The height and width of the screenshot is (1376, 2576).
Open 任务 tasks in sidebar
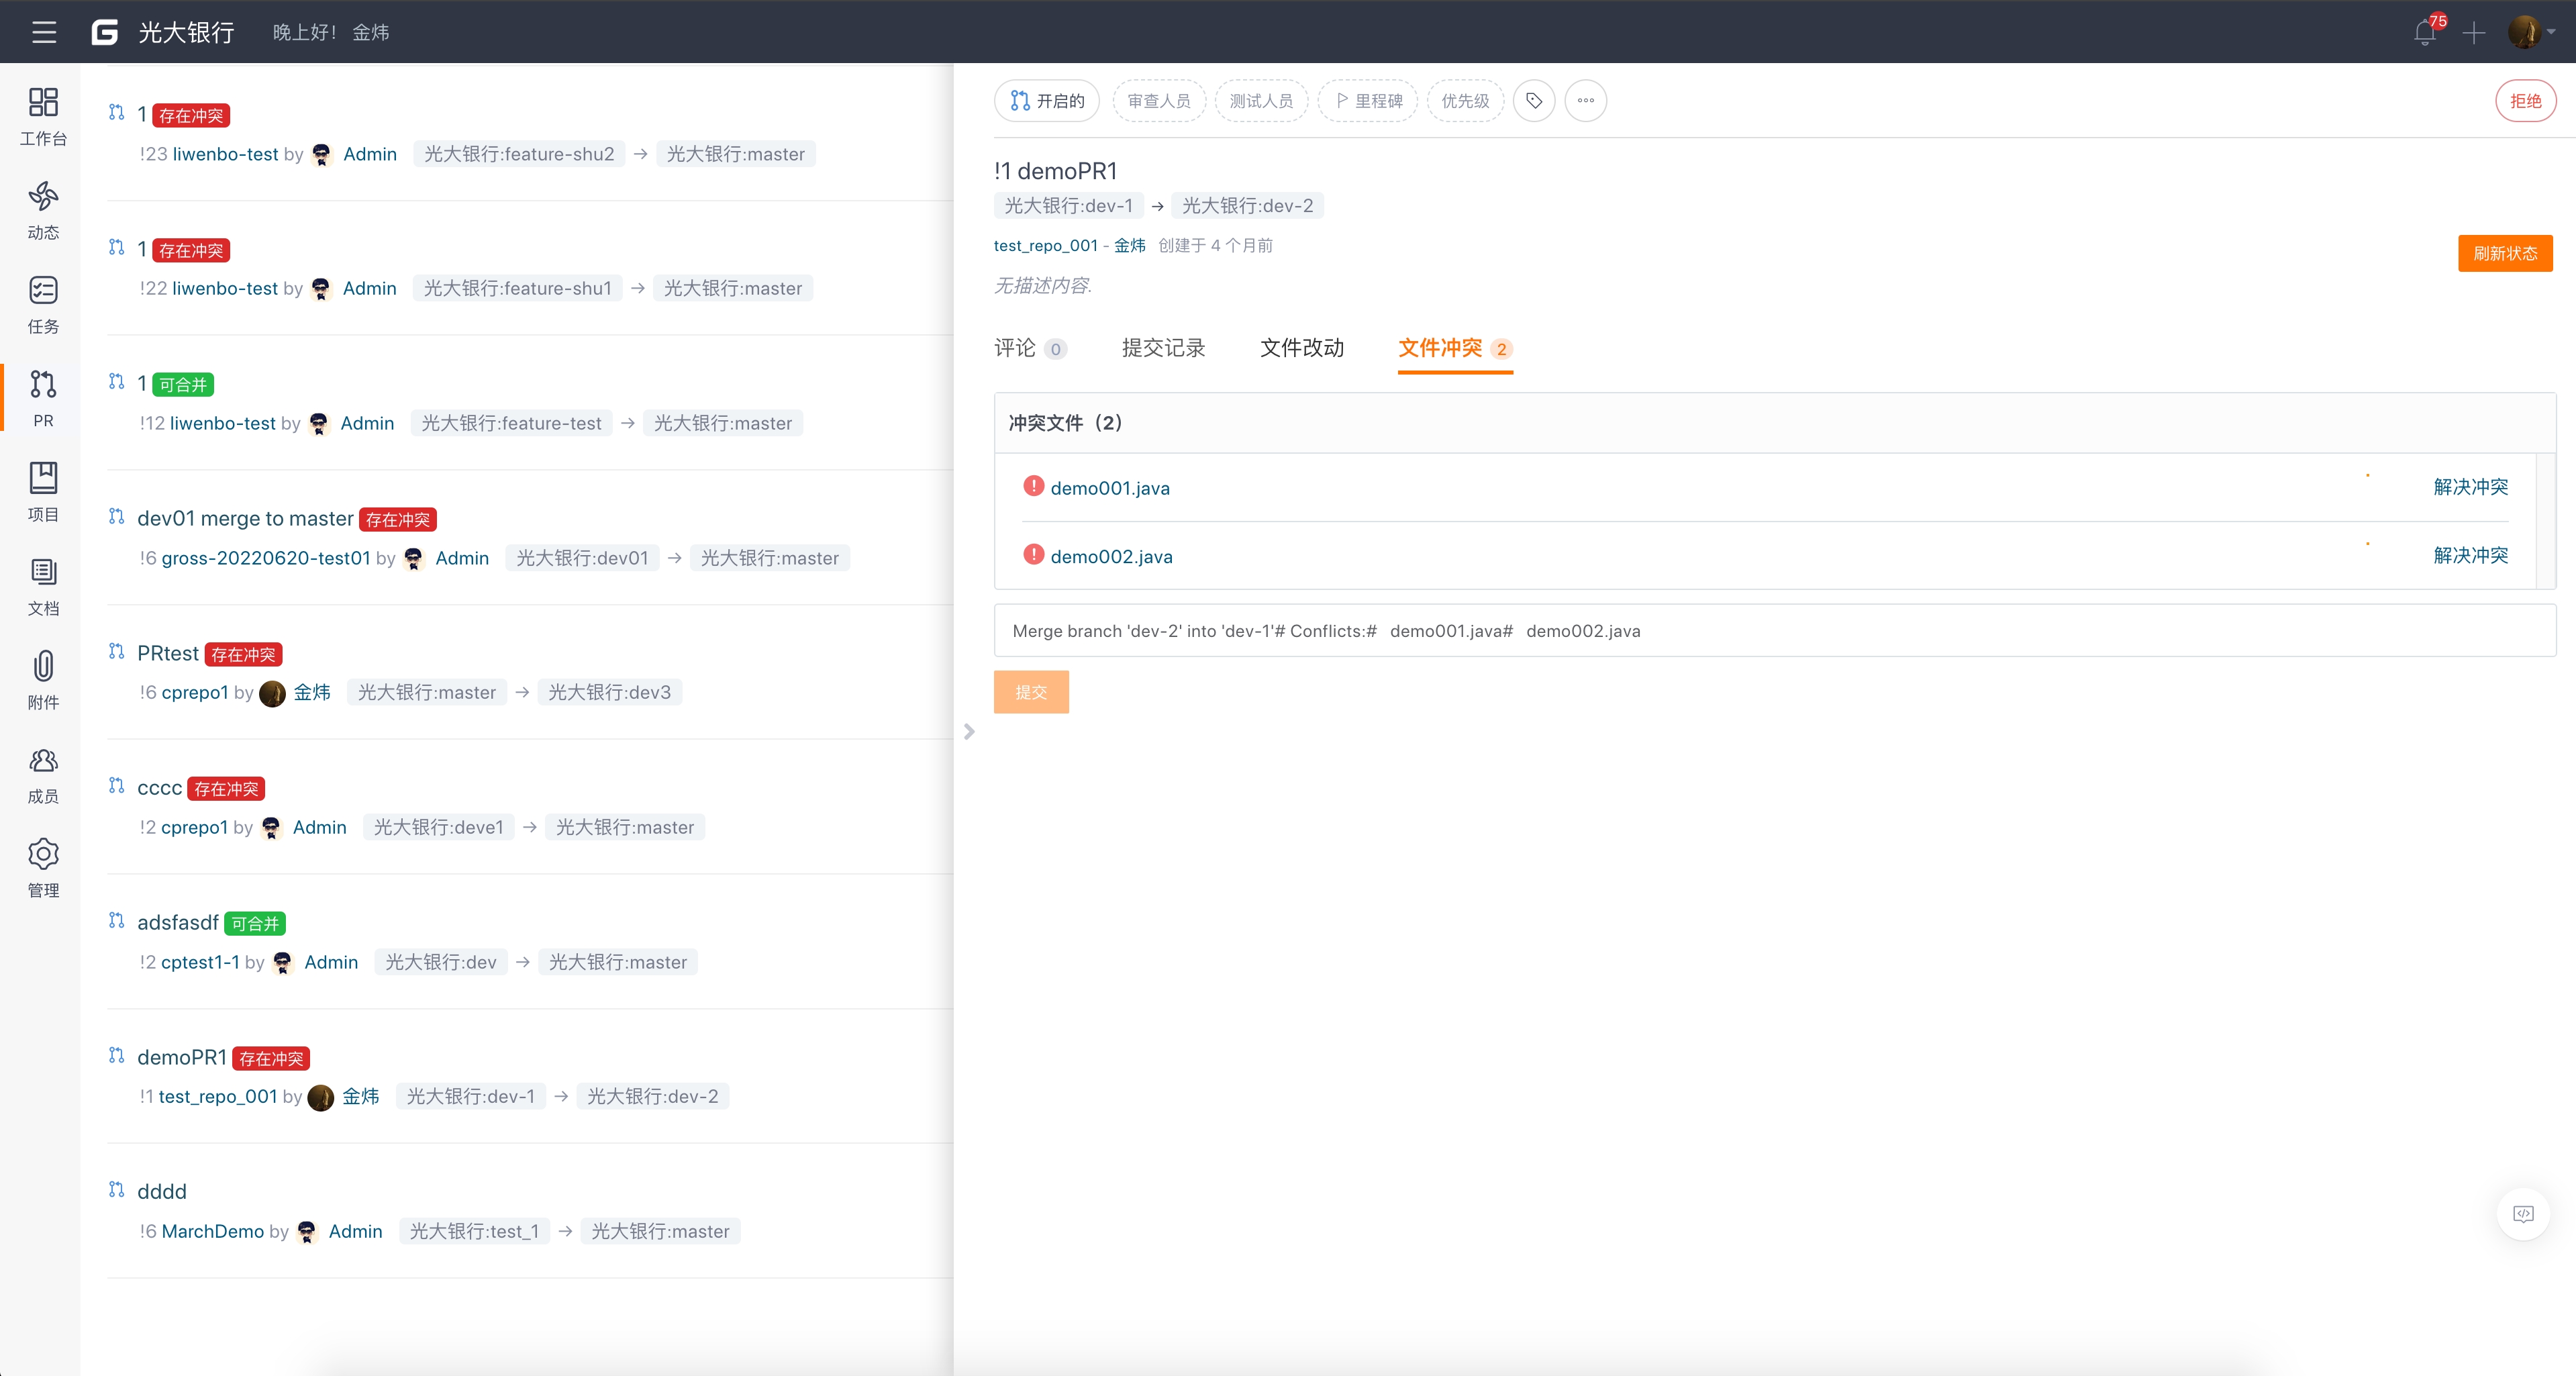tap(43, 303)
